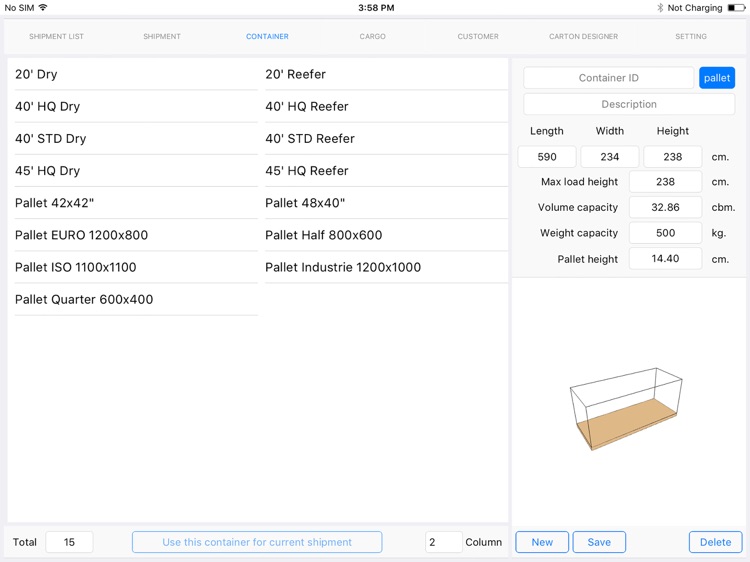This screenshot has width=750, height=562.
Task: Switch to the Shipment tab
Action: (x=162, y=36)
